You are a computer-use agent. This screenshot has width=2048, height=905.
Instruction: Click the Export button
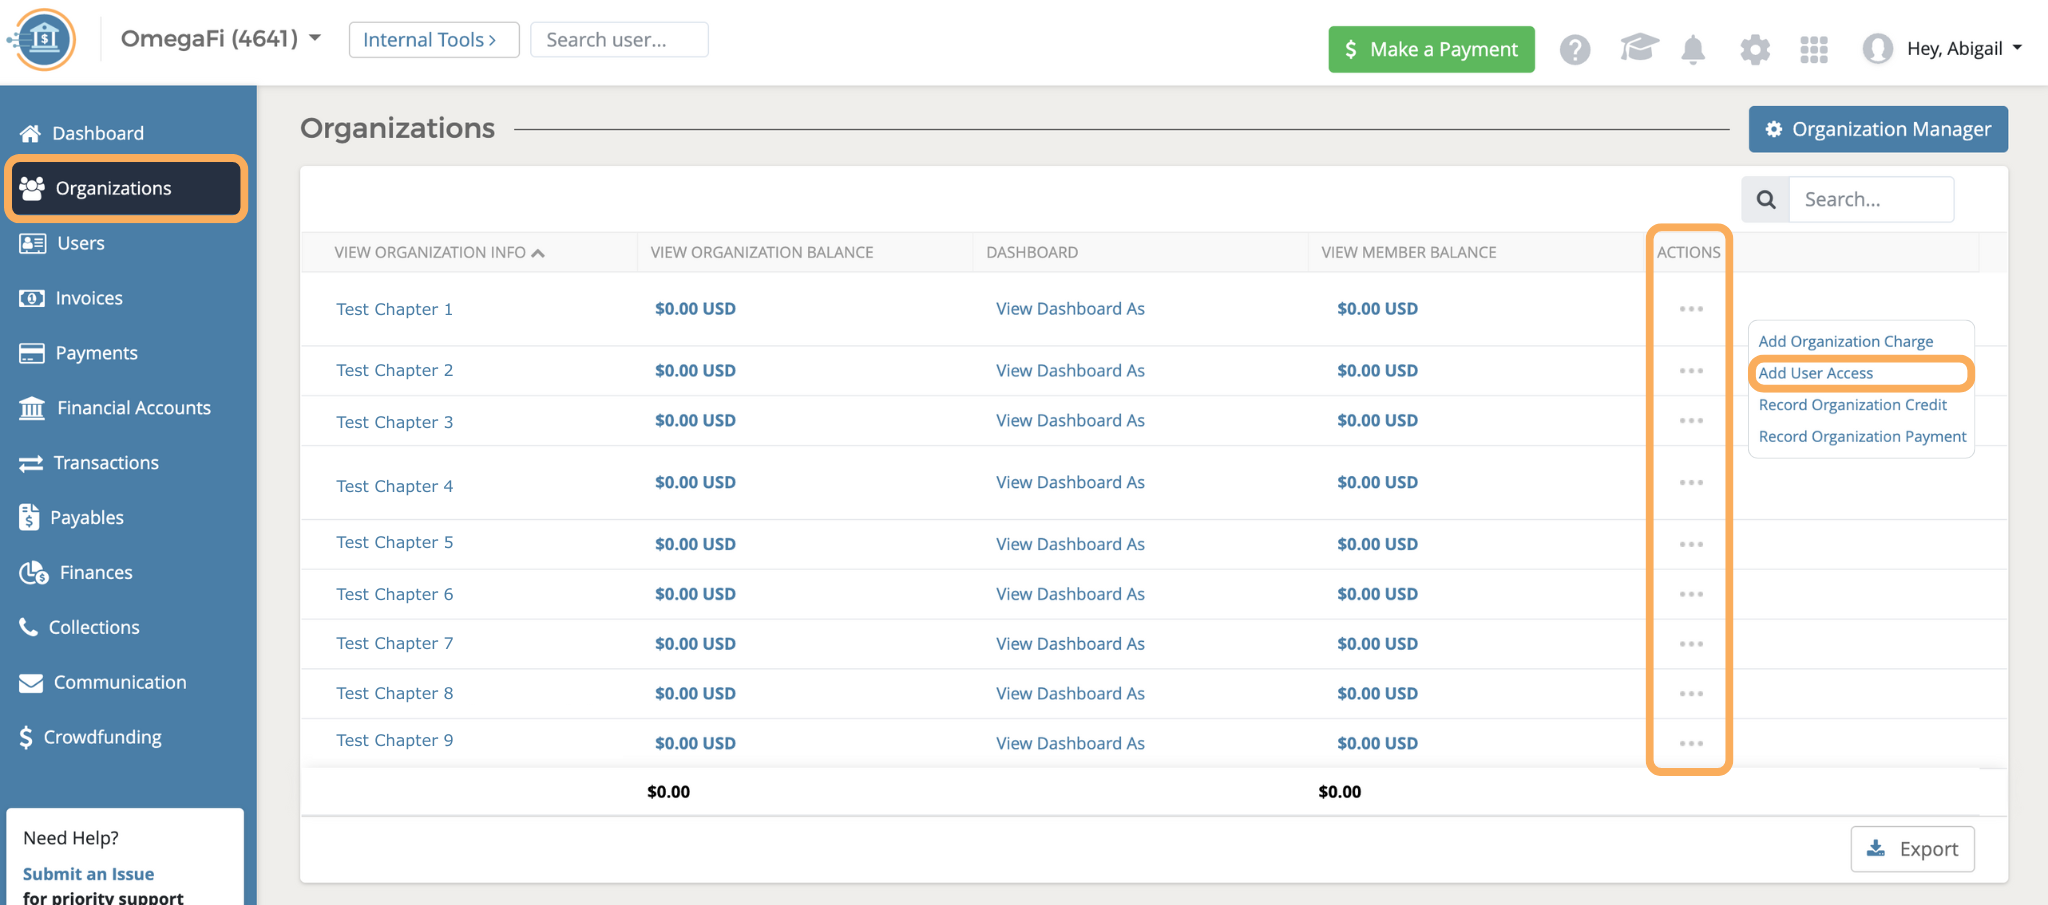pyautogui.click(x=1912, y=849)
